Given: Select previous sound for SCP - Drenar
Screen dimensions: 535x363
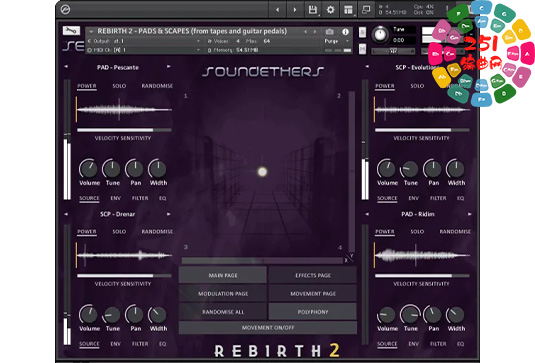Looking at the screenshot, I should click(66, 214).
